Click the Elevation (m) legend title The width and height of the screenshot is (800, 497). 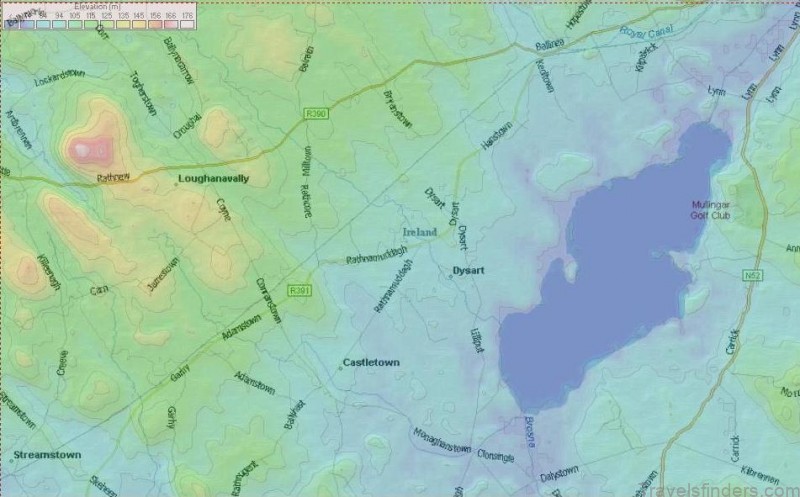[x=97, y=7]
